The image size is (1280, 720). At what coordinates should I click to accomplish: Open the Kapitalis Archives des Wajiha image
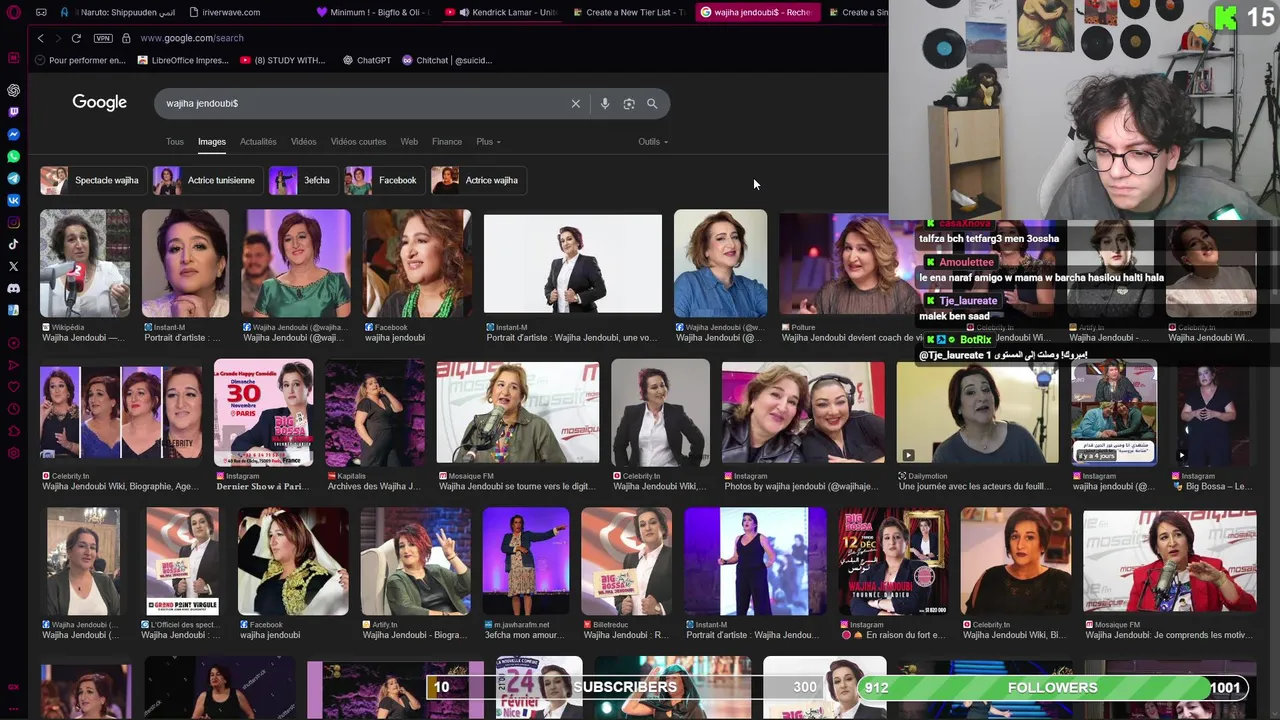tap(375, 413)
